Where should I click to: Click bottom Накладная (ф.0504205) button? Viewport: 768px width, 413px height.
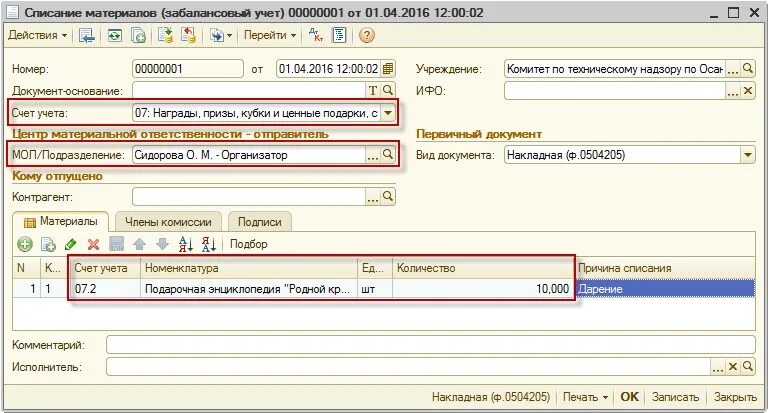[x=491, y=397]
